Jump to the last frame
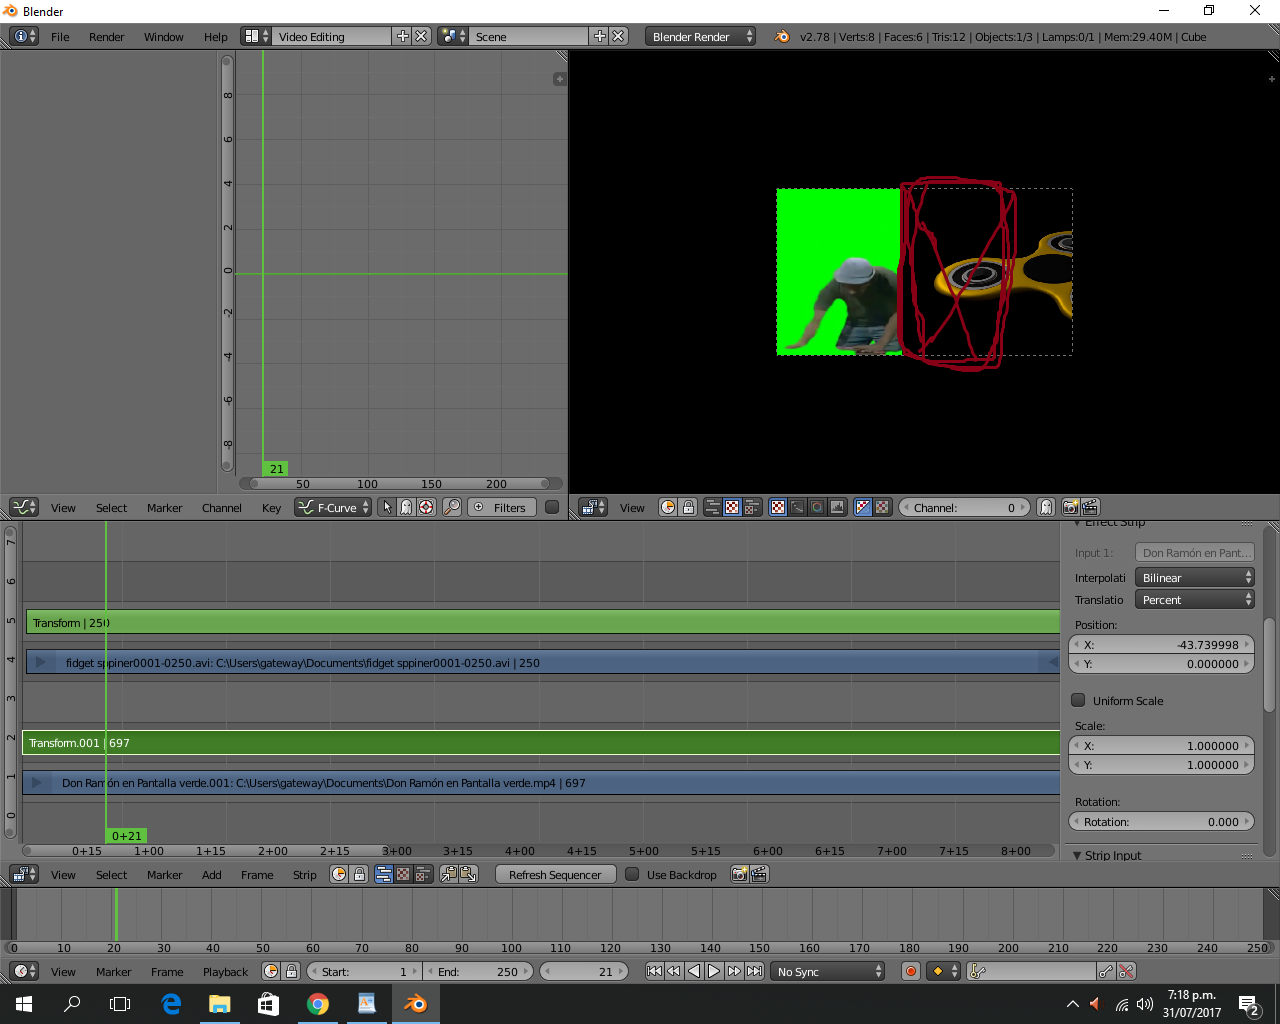 click(x=755, y=971)
